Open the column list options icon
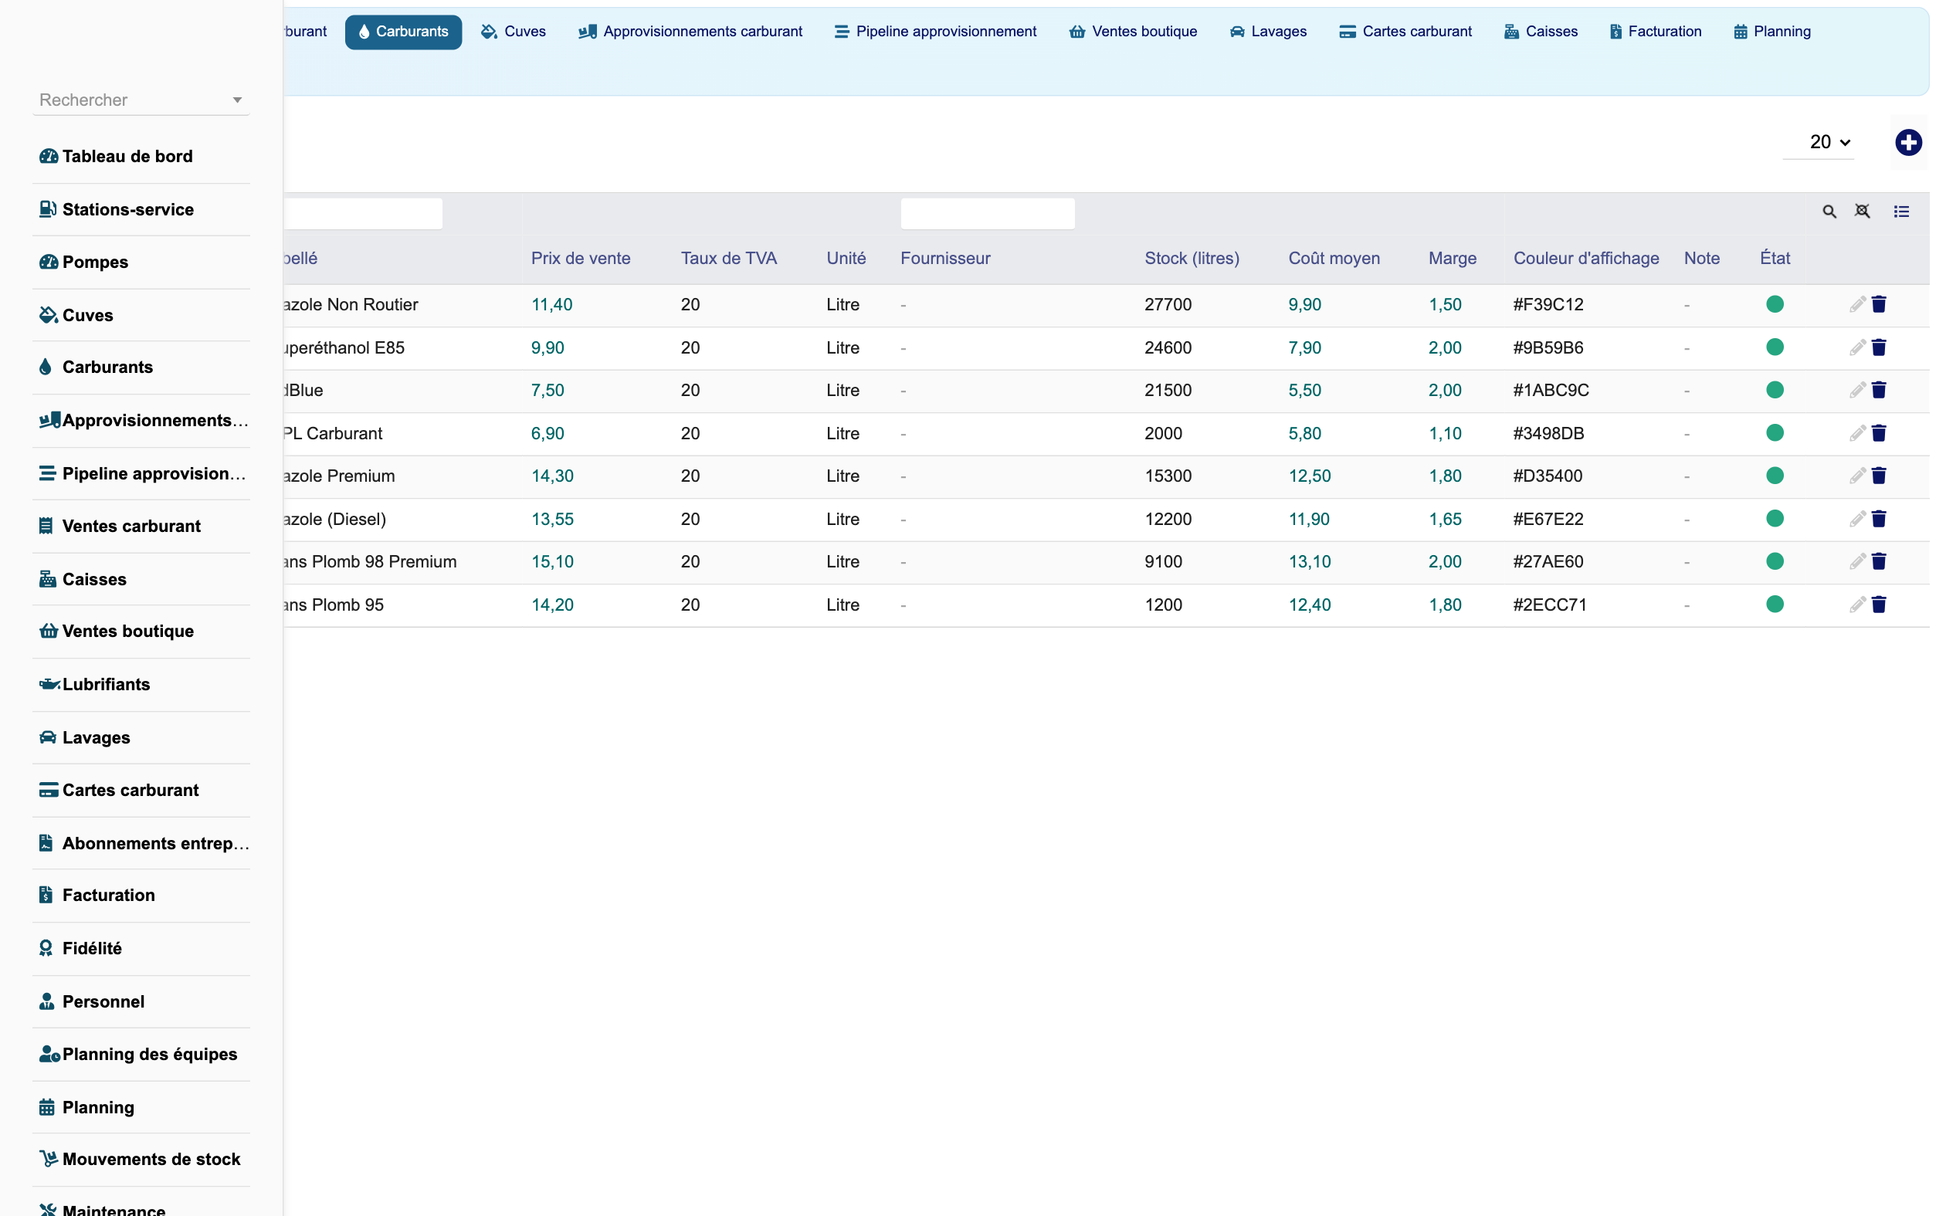1946x1216 pixels. [x=1901, y=212]
